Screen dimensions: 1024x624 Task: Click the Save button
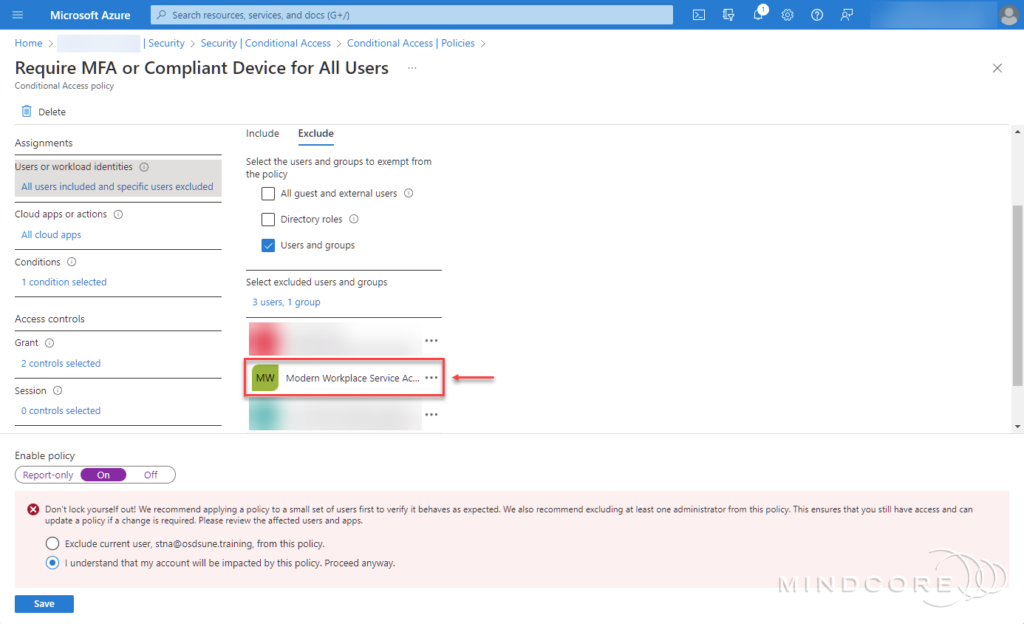pyautogui.click(x=43, y=603)
